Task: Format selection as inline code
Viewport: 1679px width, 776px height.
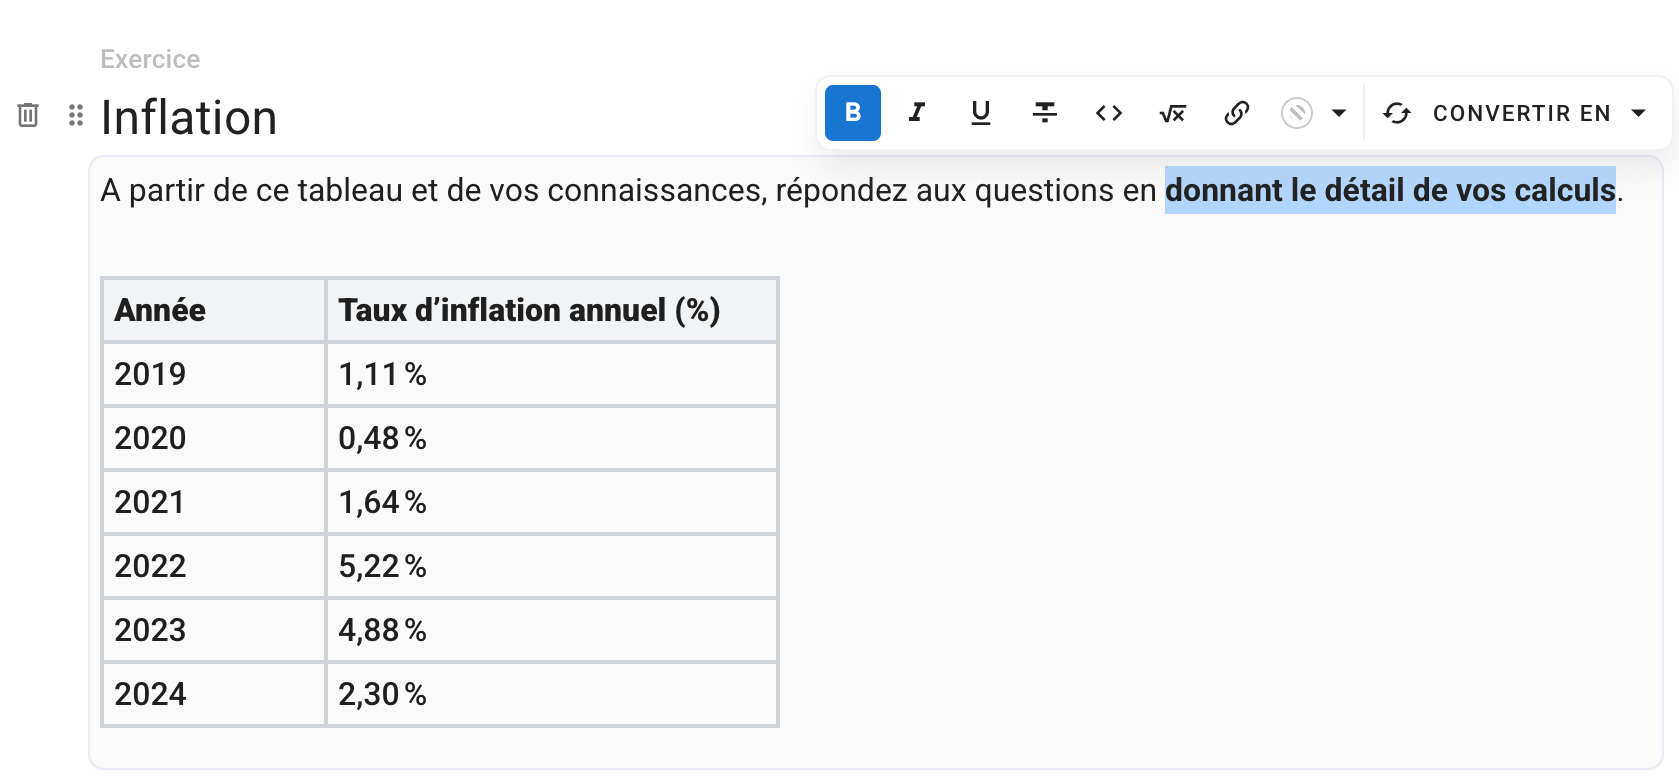Action: (x=1108, y=113)
